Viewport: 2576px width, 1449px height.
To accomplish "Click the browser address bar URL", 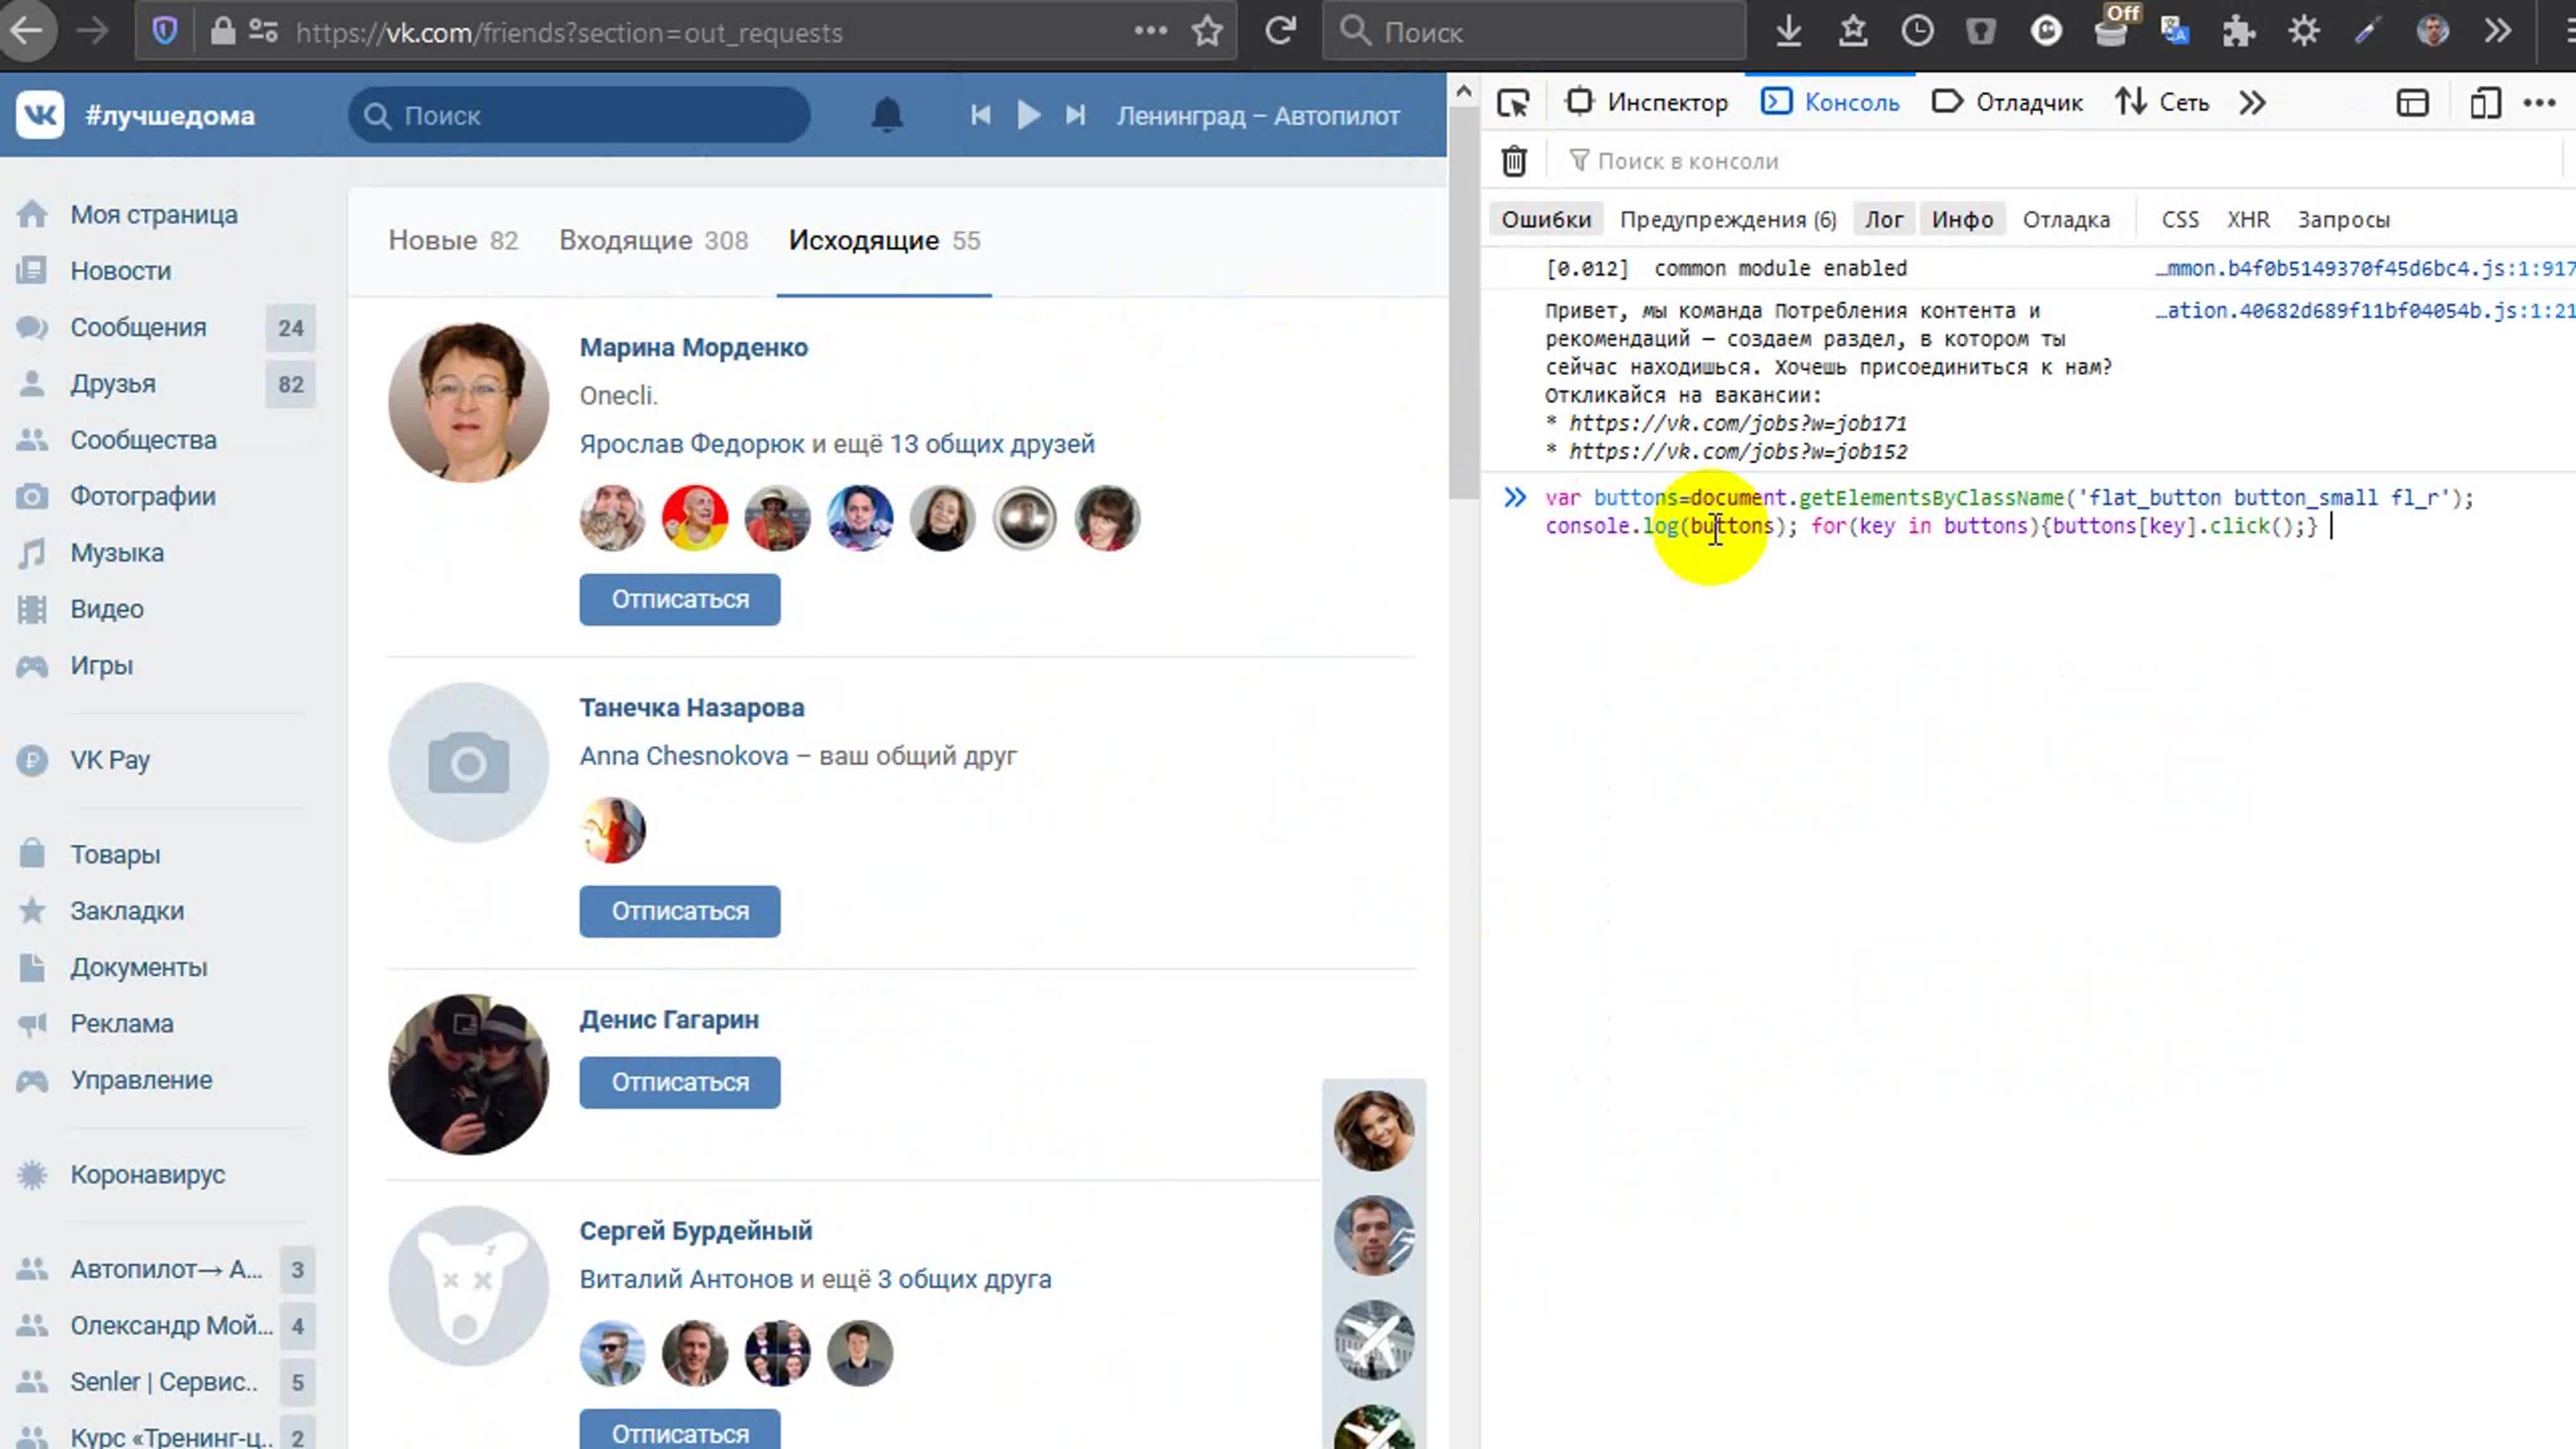I will pyautogui.click(x=570, y=32).
